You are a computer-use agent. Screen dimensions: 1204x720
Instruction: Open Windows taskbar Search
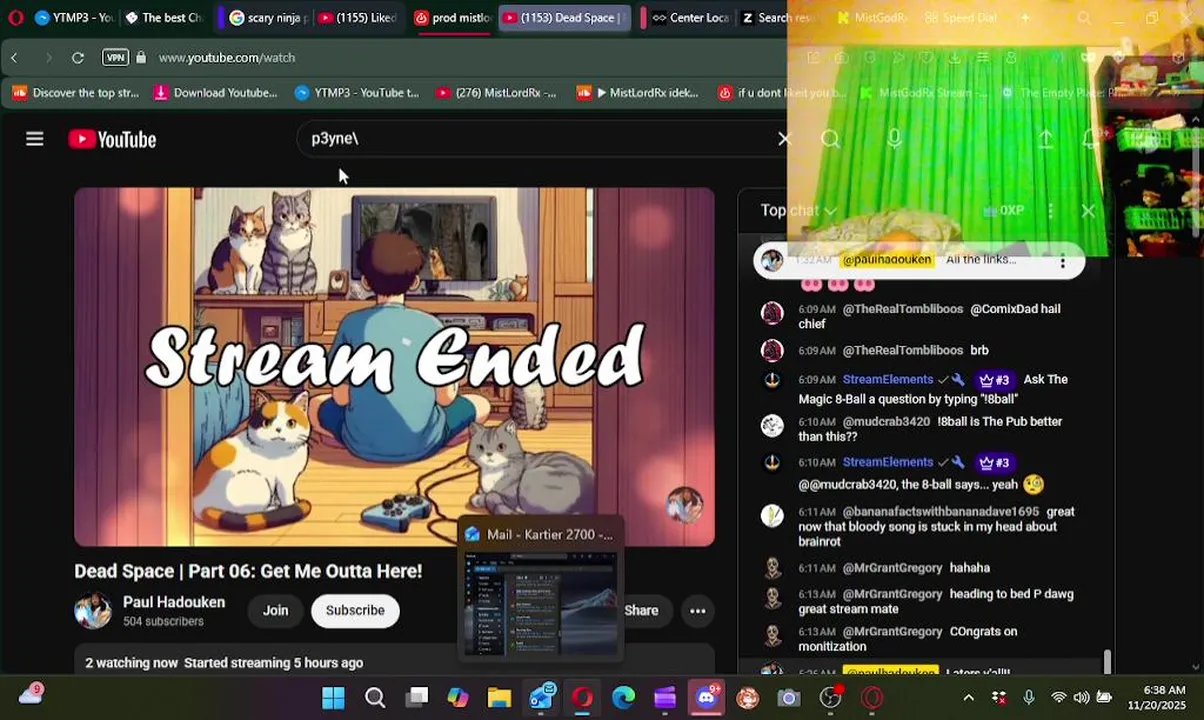coord(375,697)
